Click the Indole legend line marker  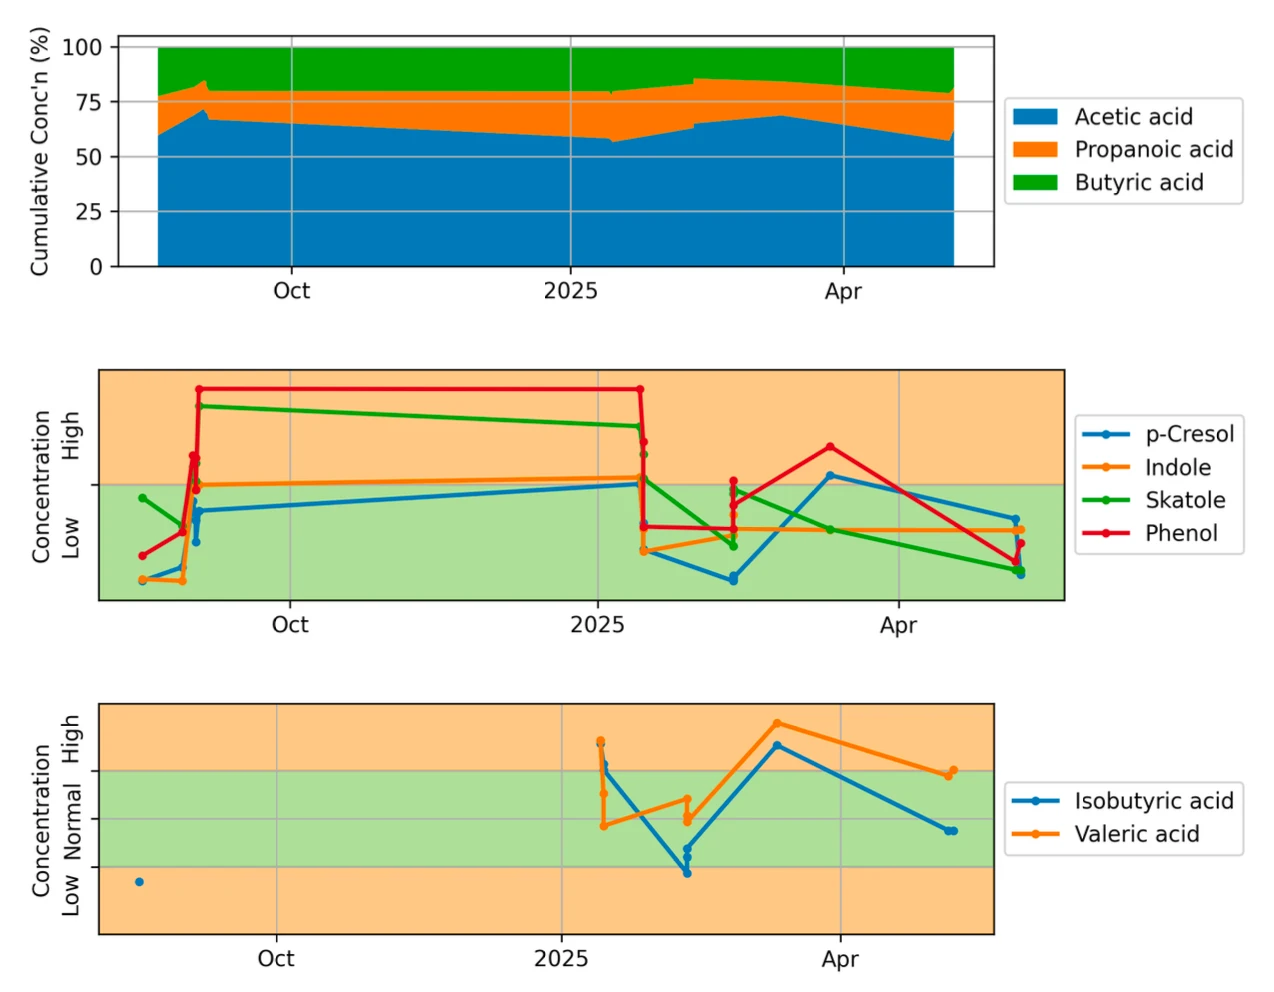click(1106, 467)
